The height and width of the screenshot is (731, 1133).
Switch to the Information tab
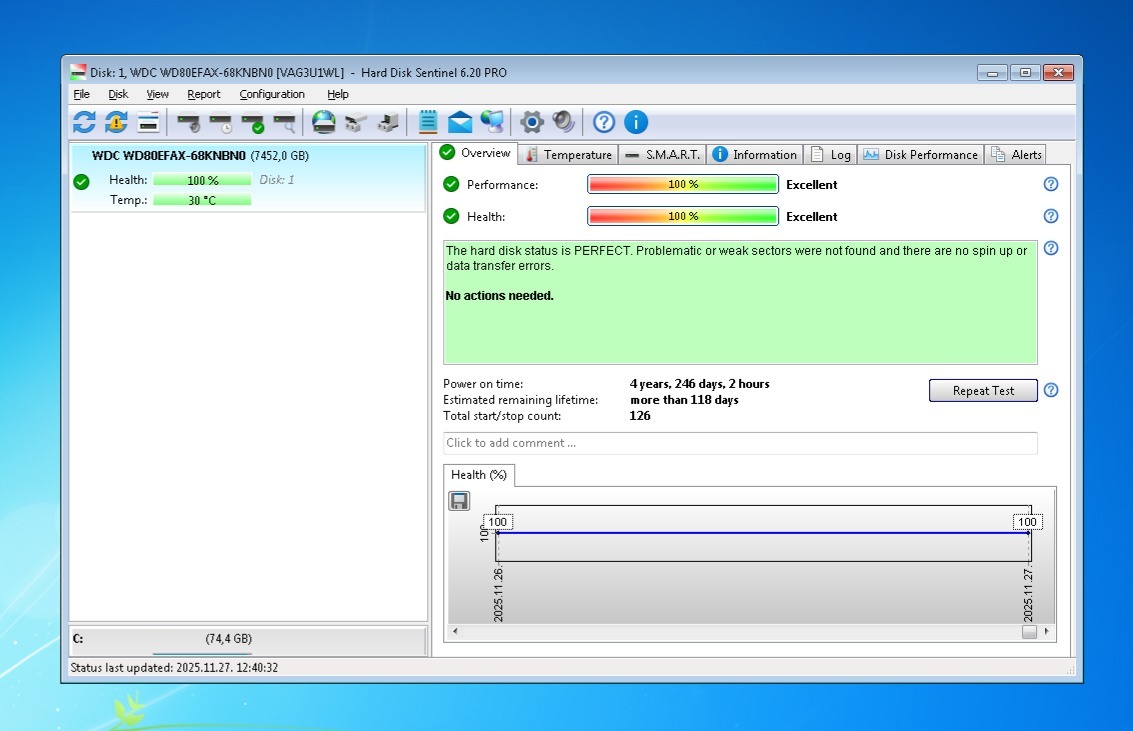click(754, 155)
